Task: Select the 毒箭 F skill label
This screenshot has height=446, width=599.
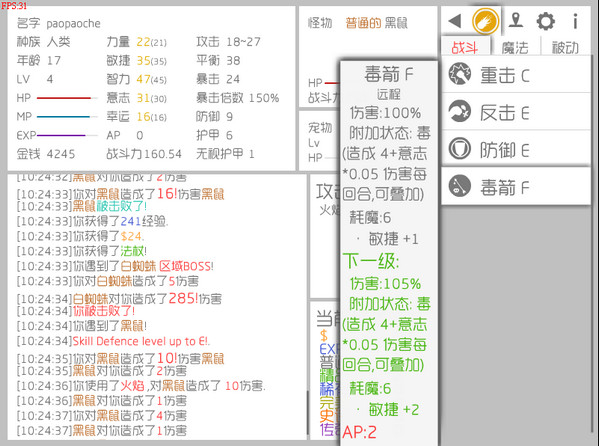Action: [505, 188]
